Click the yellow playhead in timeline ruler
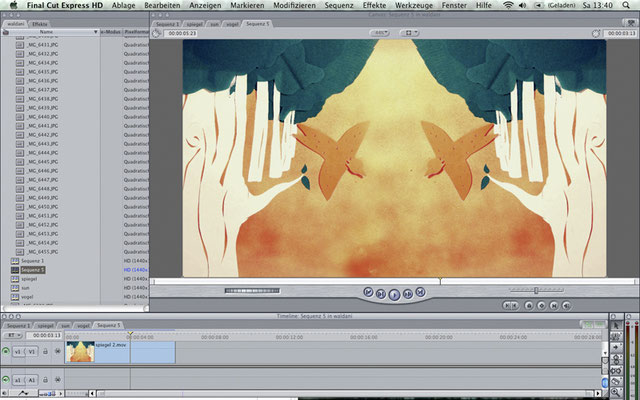The width and height of the screenshot is (640, 400). click(x=130, y=334)
